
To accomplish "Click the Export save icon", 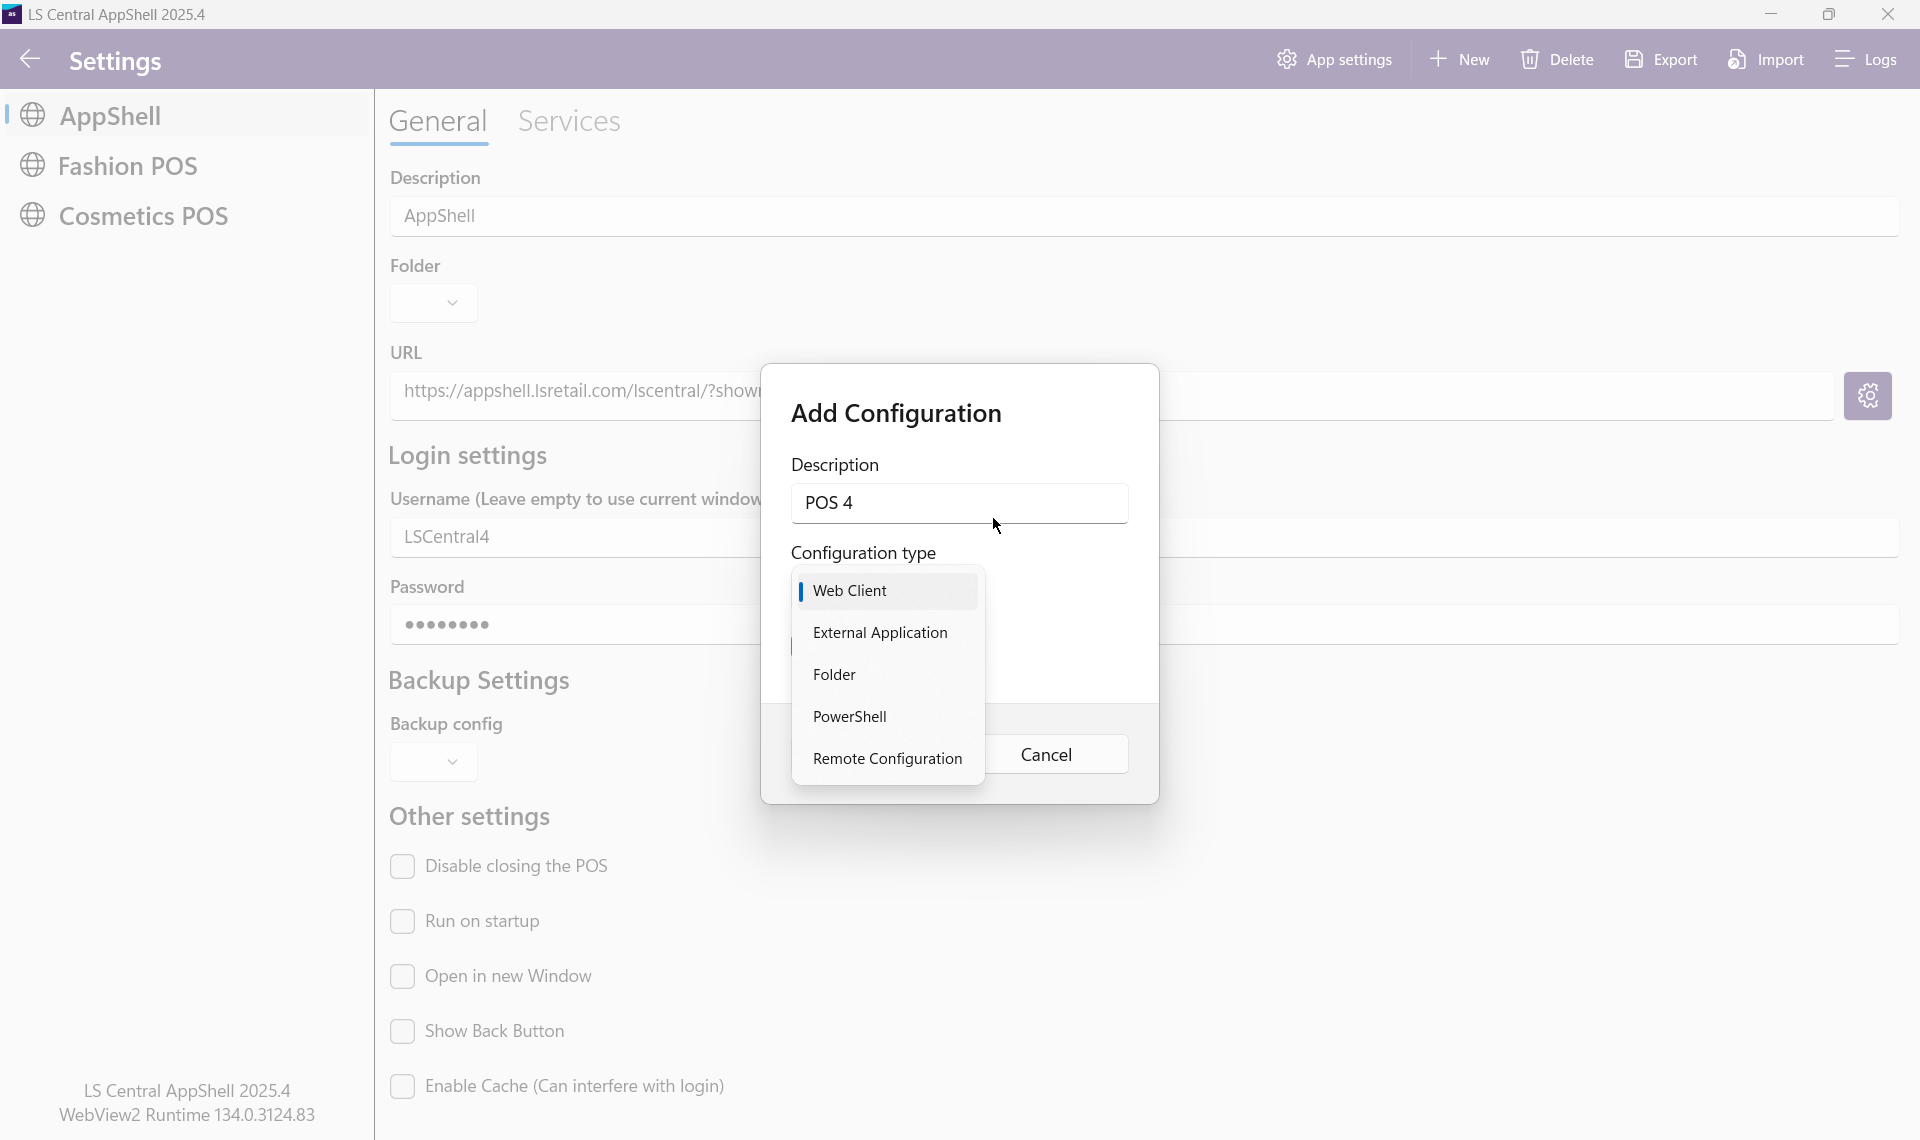I will [1634, 60].
